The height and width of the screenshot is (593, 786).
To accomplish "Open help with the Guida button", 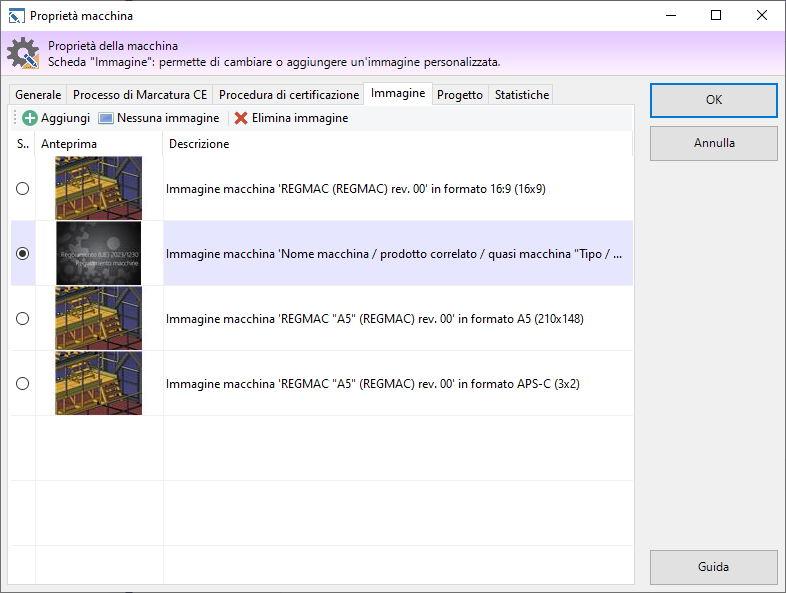I will (x=713, y=567).
